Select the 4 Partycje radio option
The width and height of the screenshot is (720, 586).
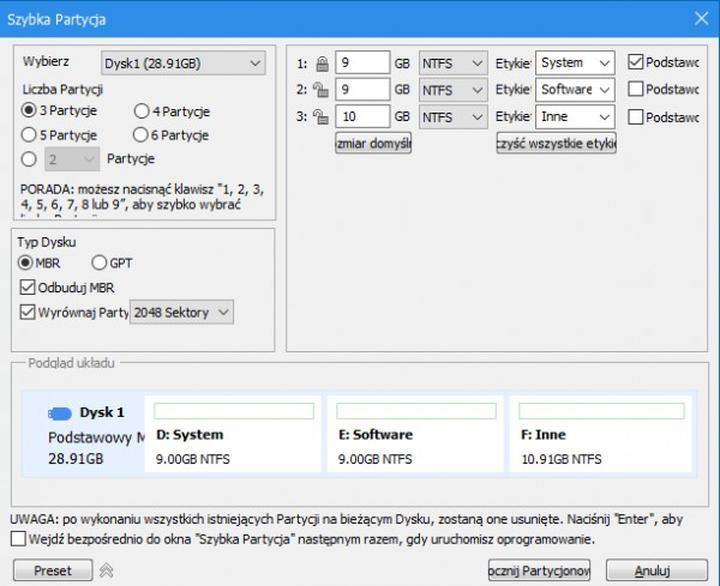141,112
